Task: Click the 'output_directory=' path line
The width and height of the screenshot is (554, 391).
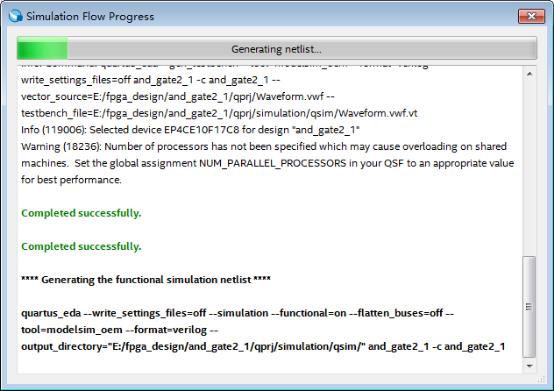Action: coord(263,346)
